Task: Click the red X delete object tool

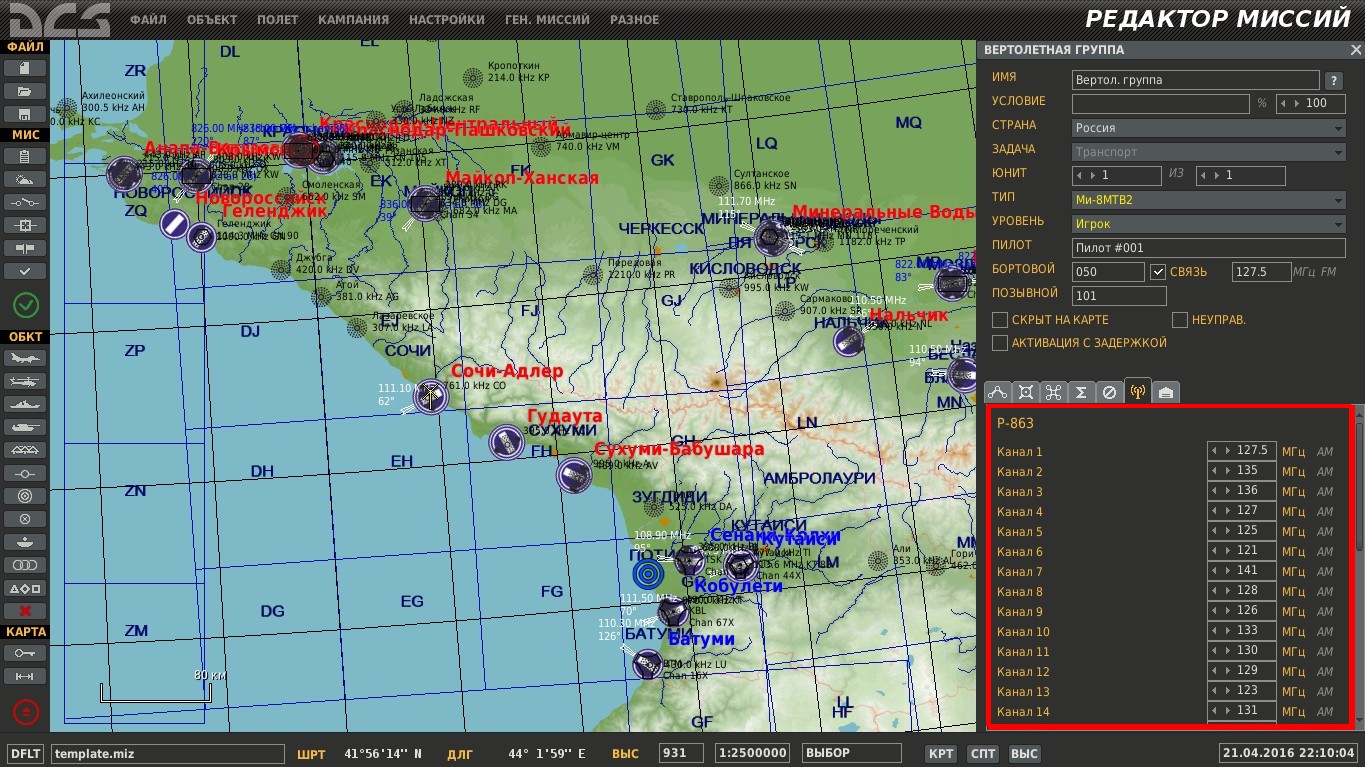Action: point(25,611)
